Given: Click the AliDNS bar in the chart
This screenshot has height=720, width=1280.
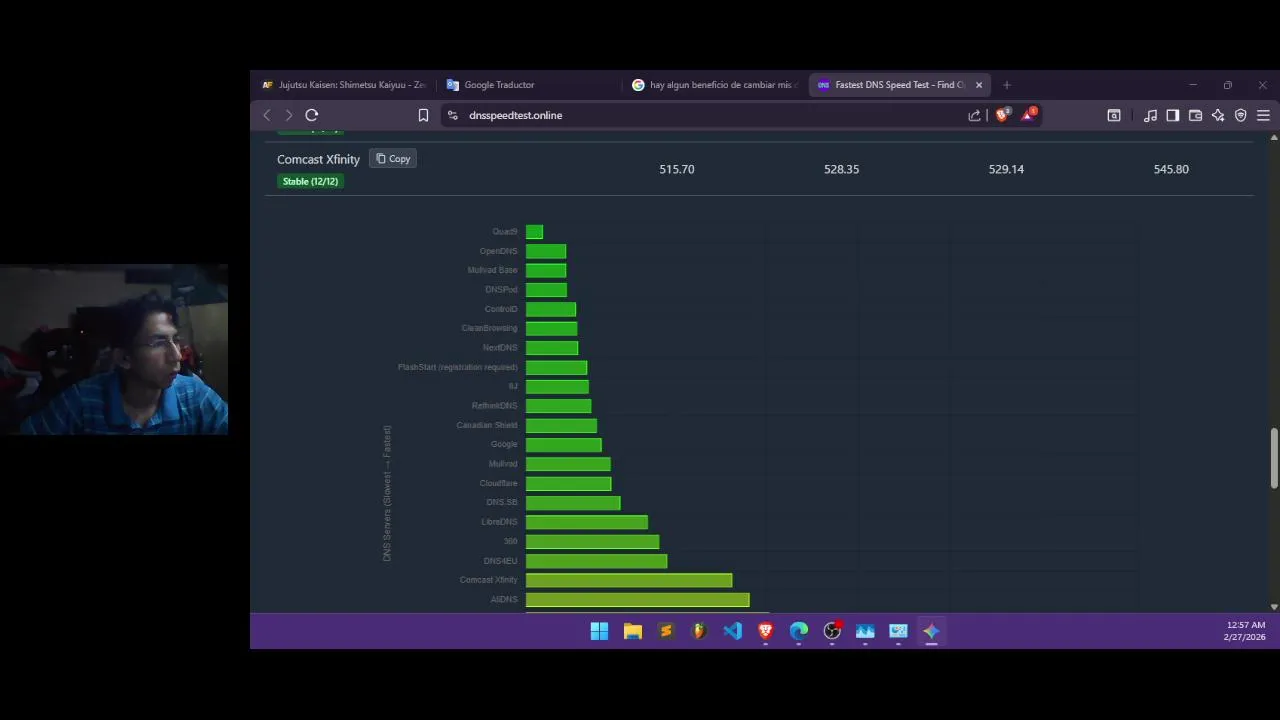Looking at the screenshot, I should [637, 600].
